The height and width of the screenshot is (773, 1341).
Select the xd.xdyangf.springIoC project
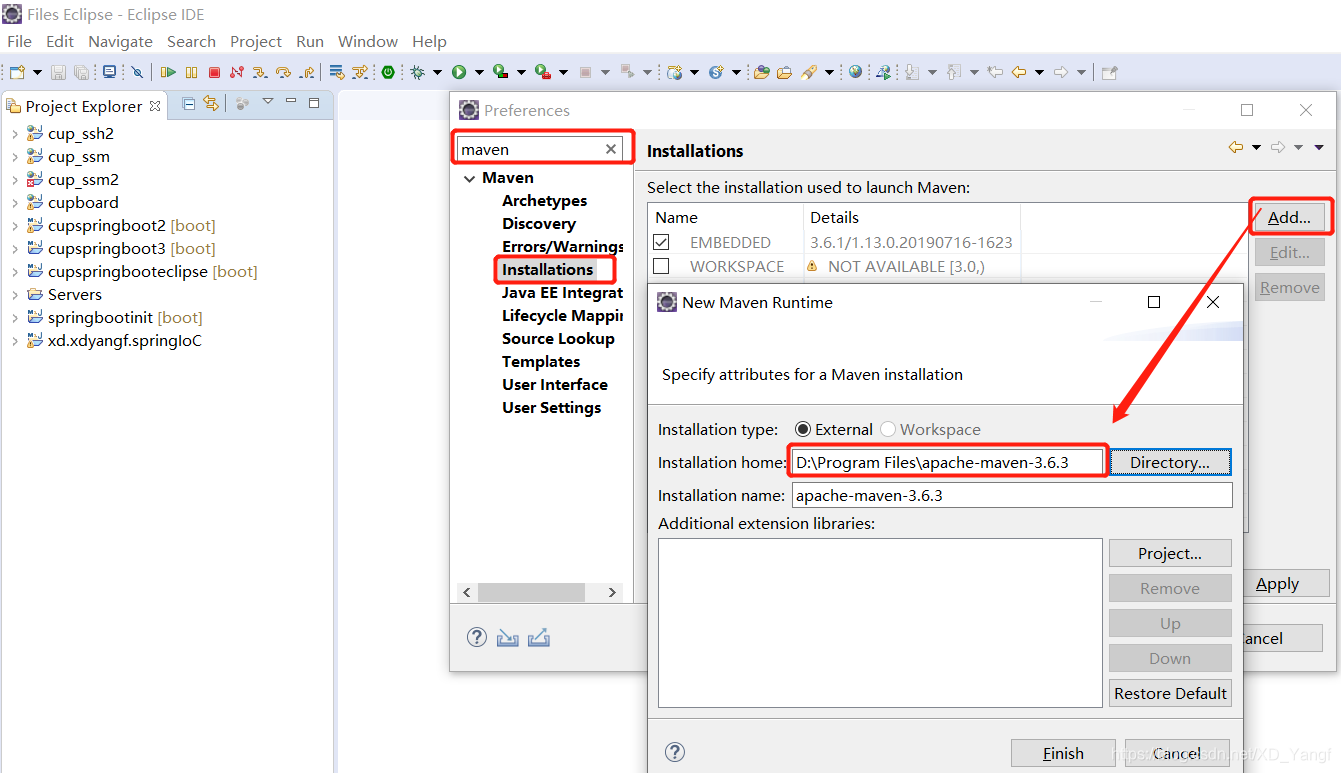[125, 340]
